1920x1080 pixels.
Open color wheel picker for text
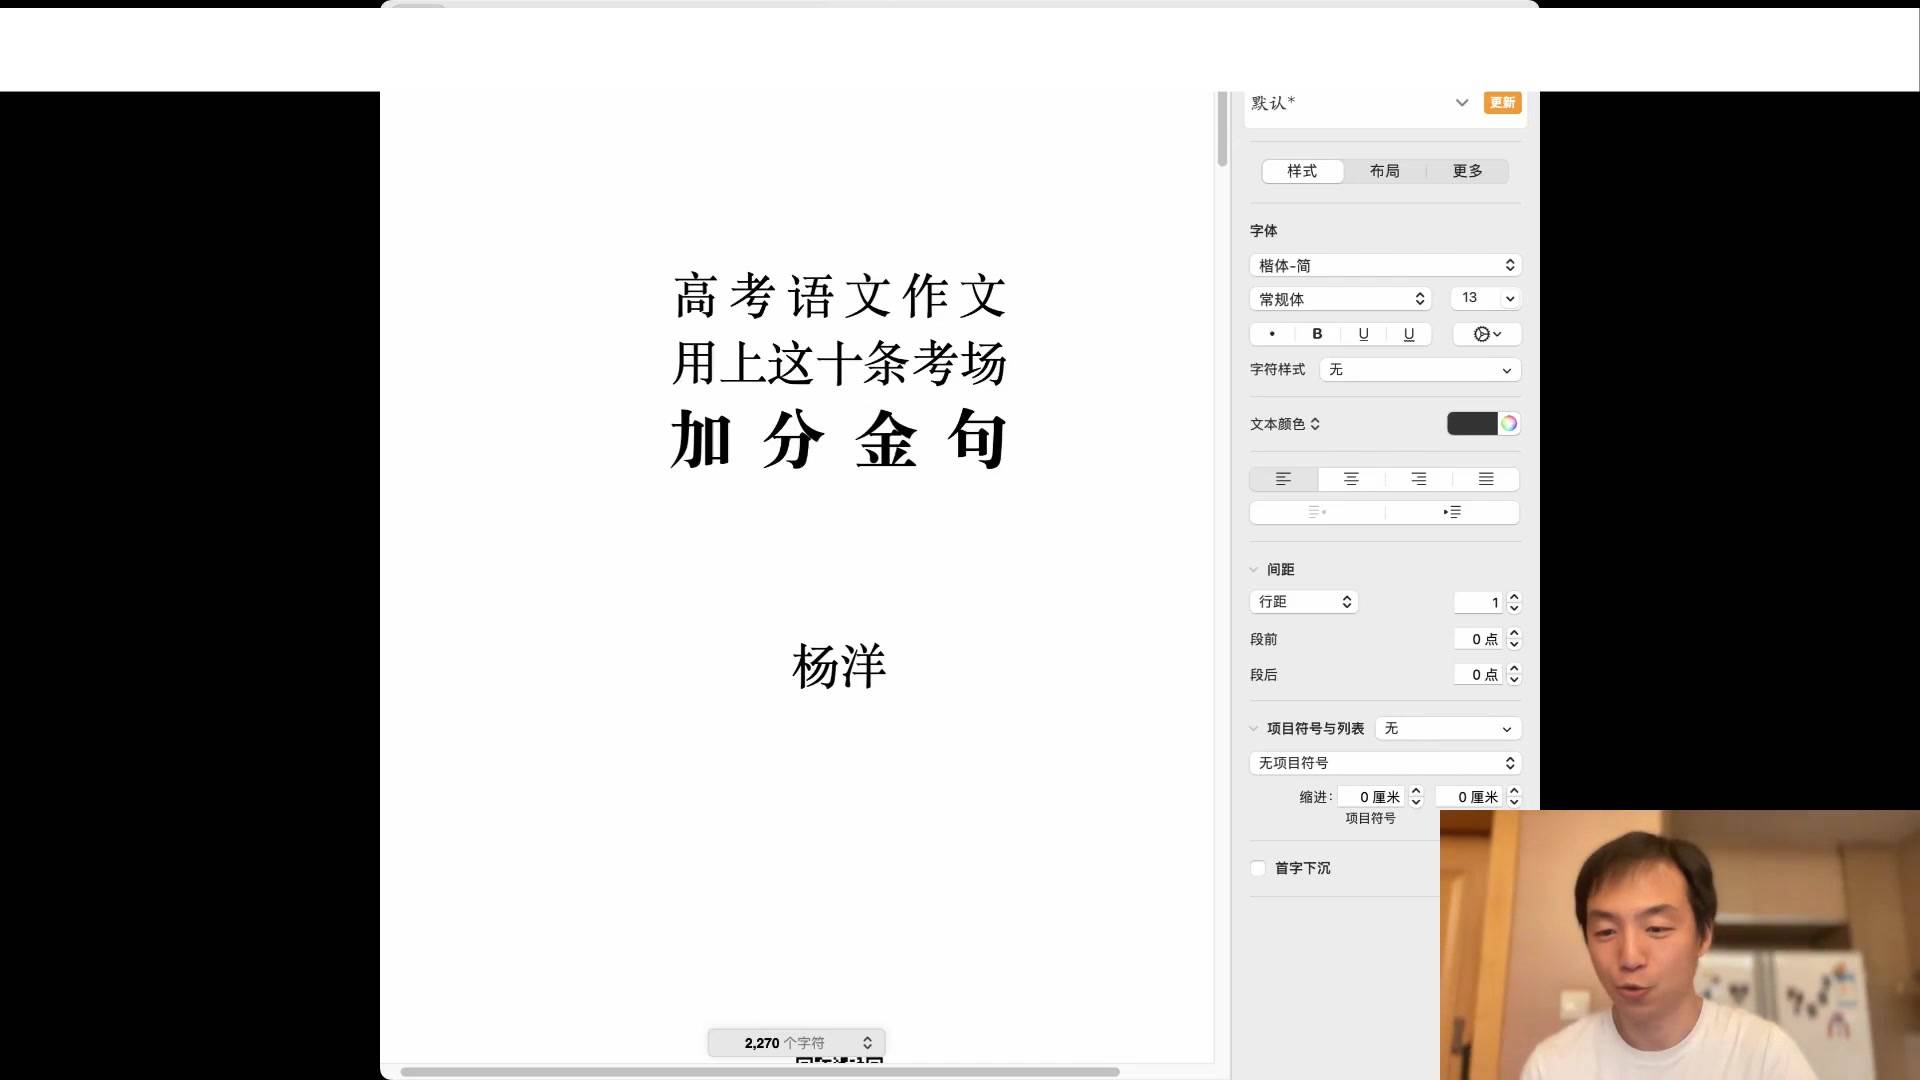[x=1509, y=424]
